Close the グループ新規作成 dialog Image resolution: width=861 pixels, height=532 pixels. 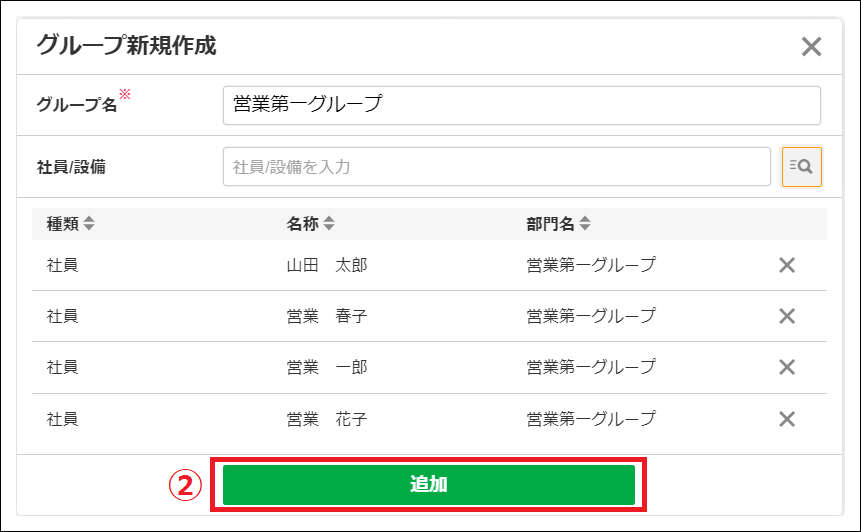811,47
